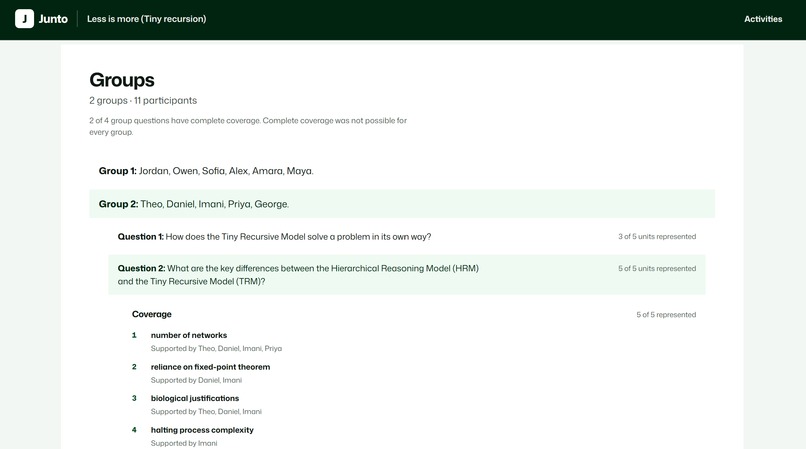The image size is (806, 449).
Task: Select coverage unit 'number of networks'
Action: click(x=189, y=335)
